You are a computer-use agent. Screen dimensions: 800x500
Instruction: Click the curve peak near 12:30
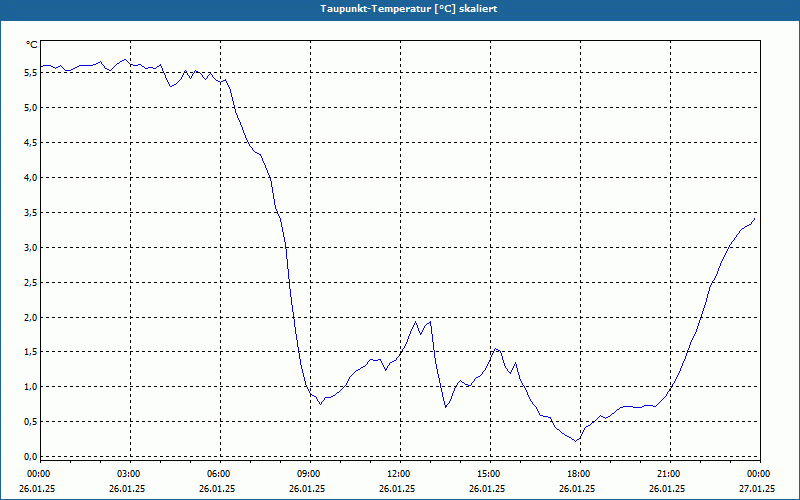[416, 321]
